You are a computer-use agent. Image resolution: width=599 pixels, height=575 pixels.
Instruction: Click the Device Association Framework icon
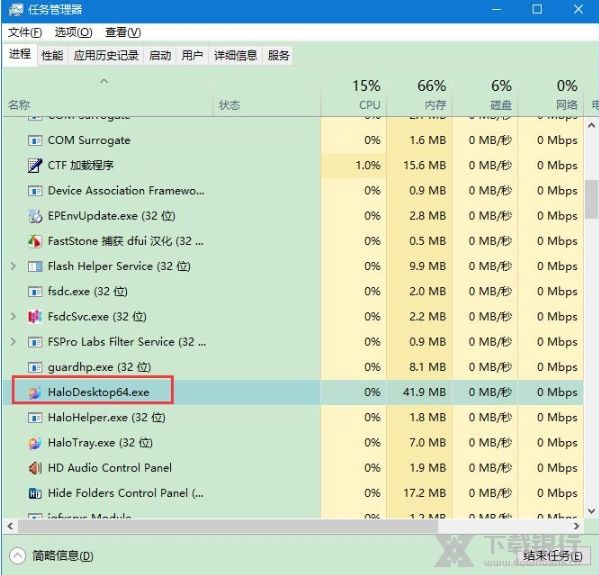(35, 191)
